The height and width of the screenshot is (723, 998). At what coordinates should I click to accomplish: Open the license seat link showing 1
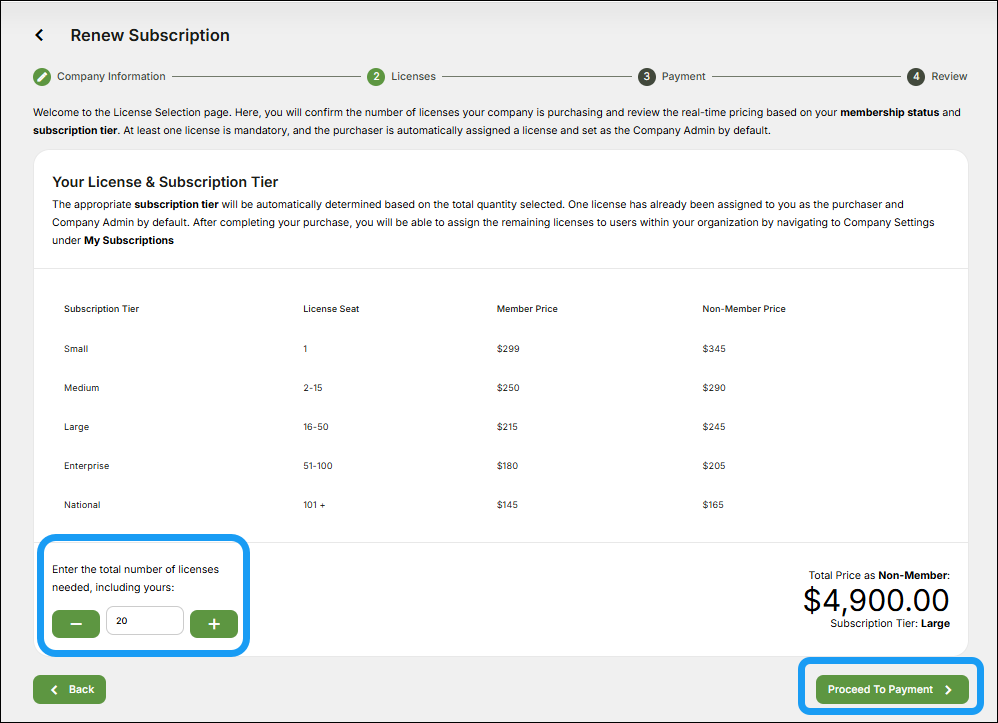pyautogui.click(x=305, y=348)
